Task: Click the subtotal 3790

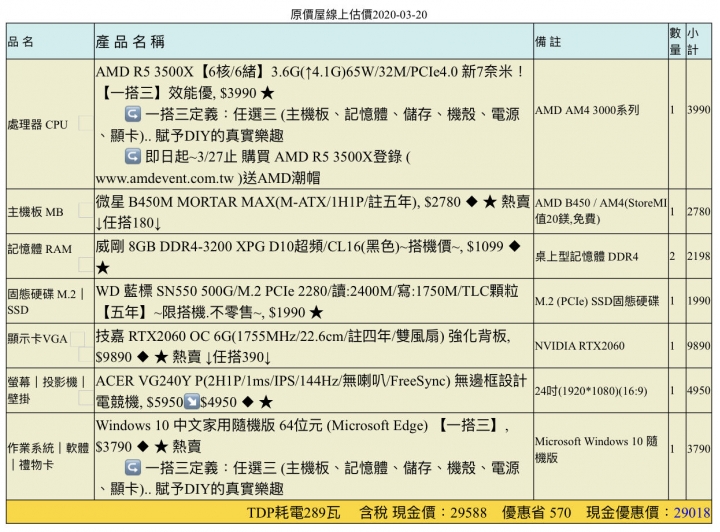Action: tap(698, 448)
